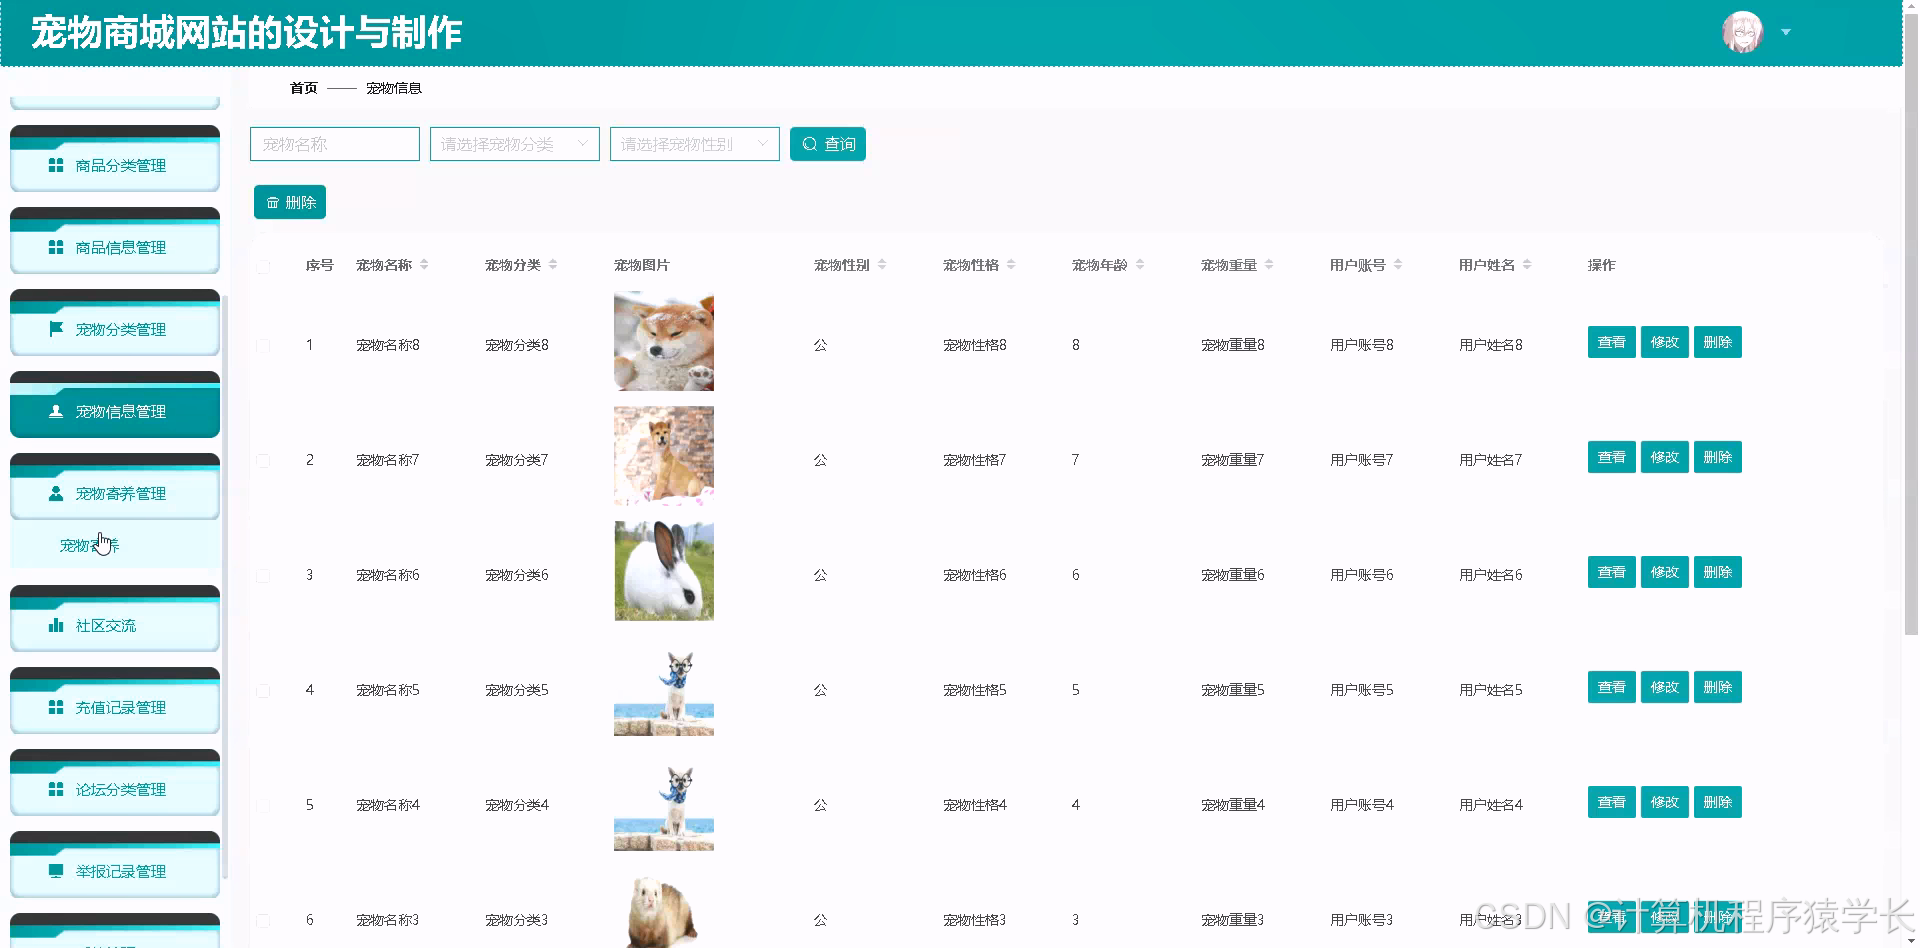Click 查看 for the 宠物名称8 row
1920x948 pixels.
point(1612,342)
